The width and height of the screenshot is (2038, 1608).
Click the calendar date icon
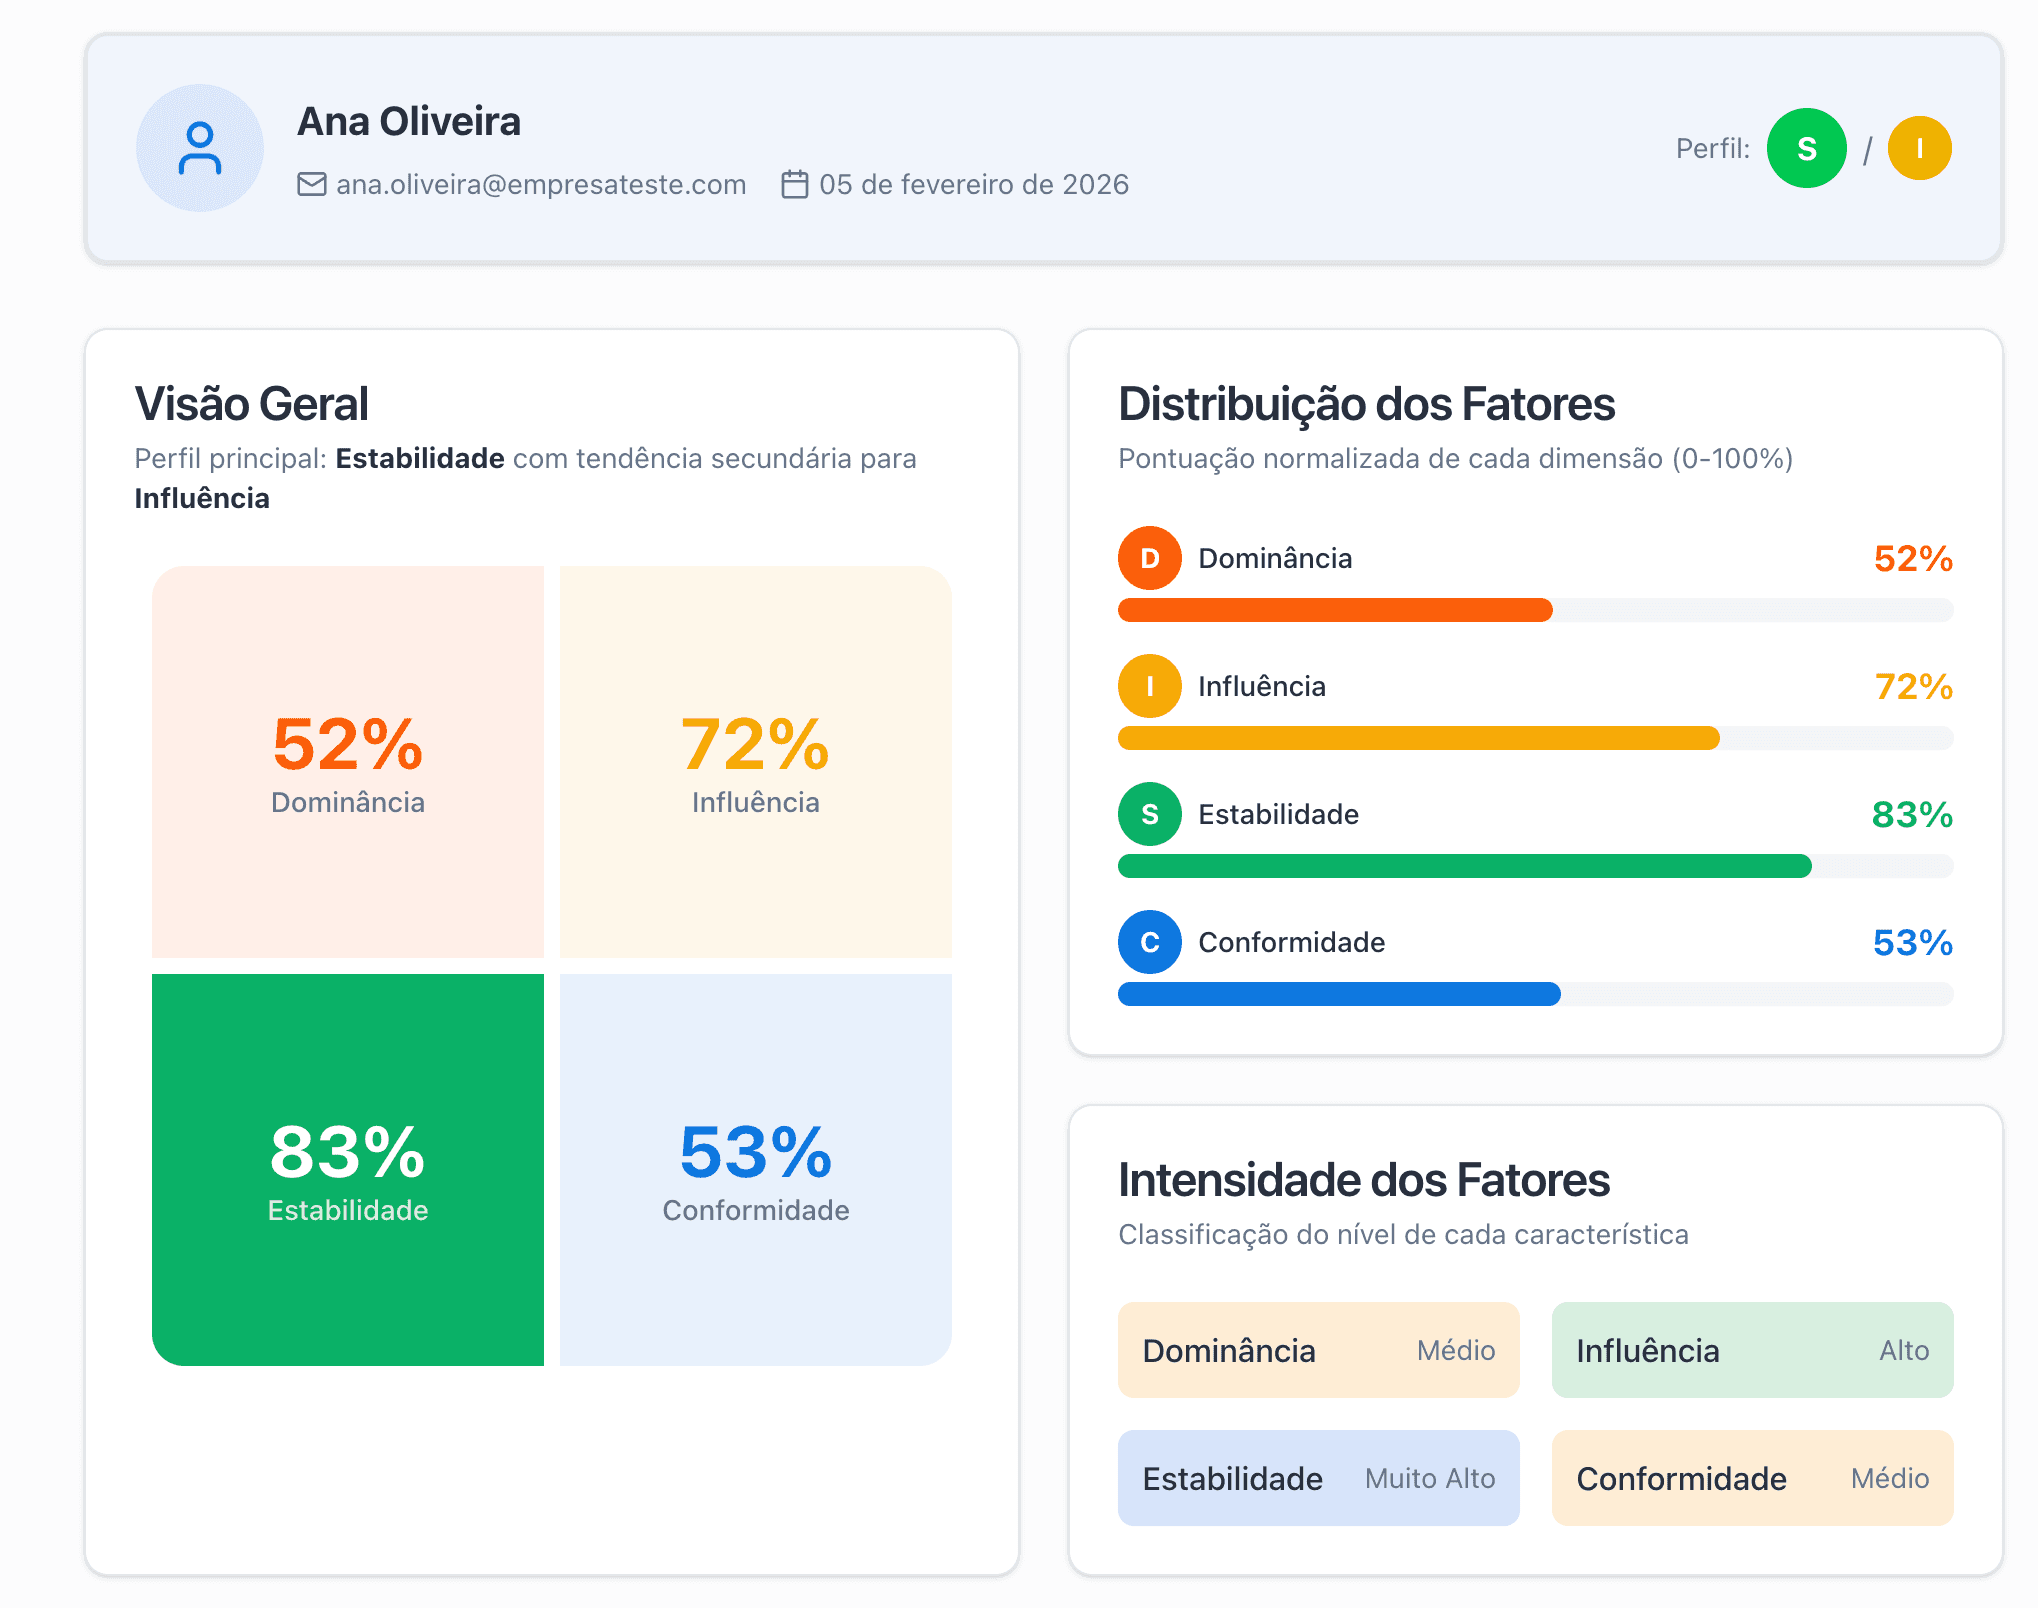click(x=794, y=185)
